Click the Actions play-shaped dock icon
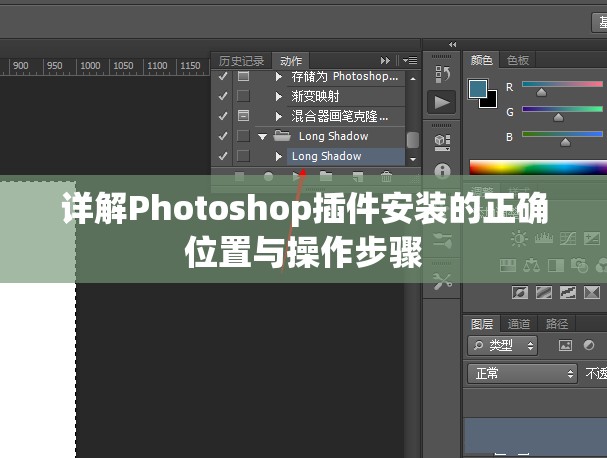The image size is (607, 458). coord(442,103)
